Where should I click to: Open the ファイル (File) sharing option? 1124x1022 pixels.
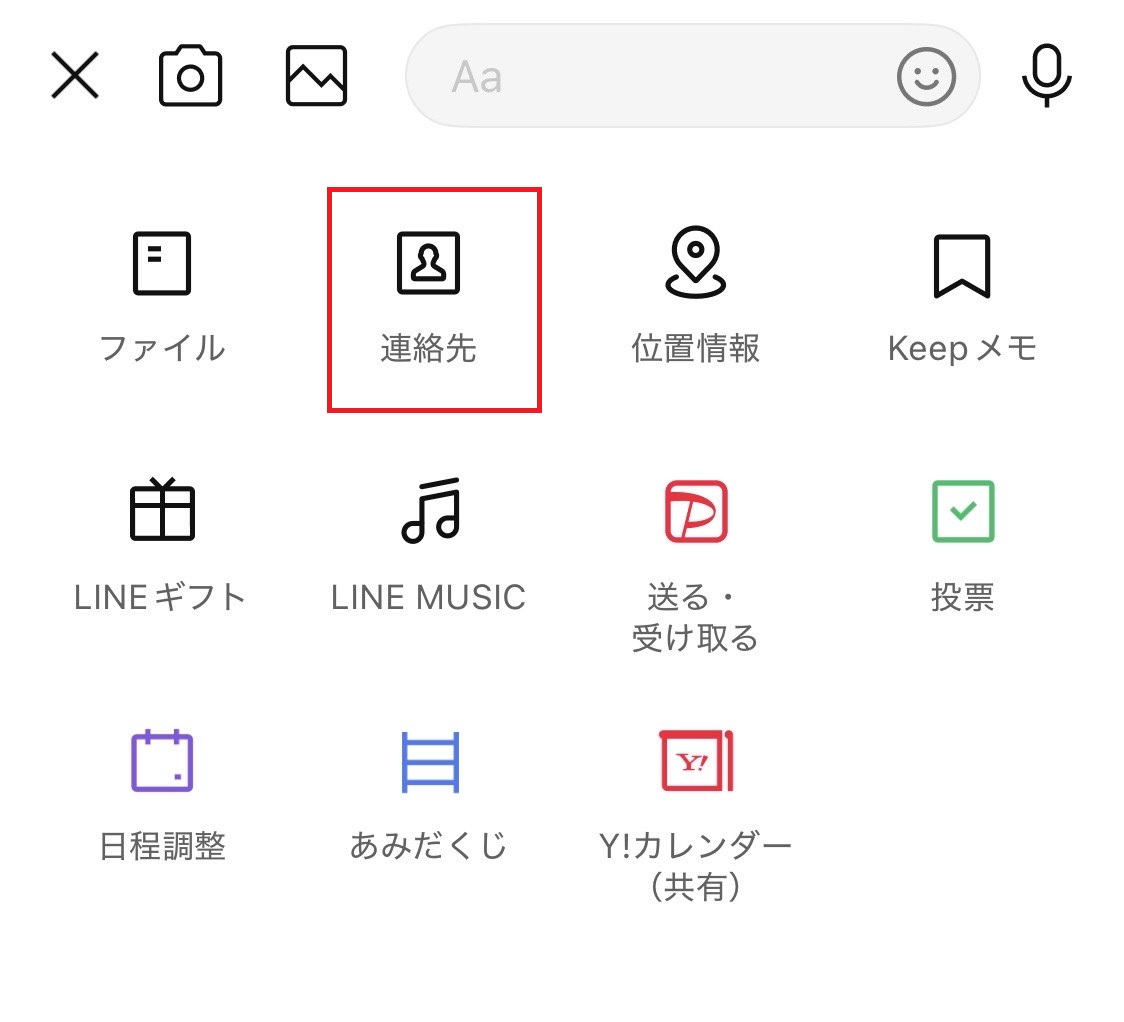pyautogui.click(x=160, y=290)
